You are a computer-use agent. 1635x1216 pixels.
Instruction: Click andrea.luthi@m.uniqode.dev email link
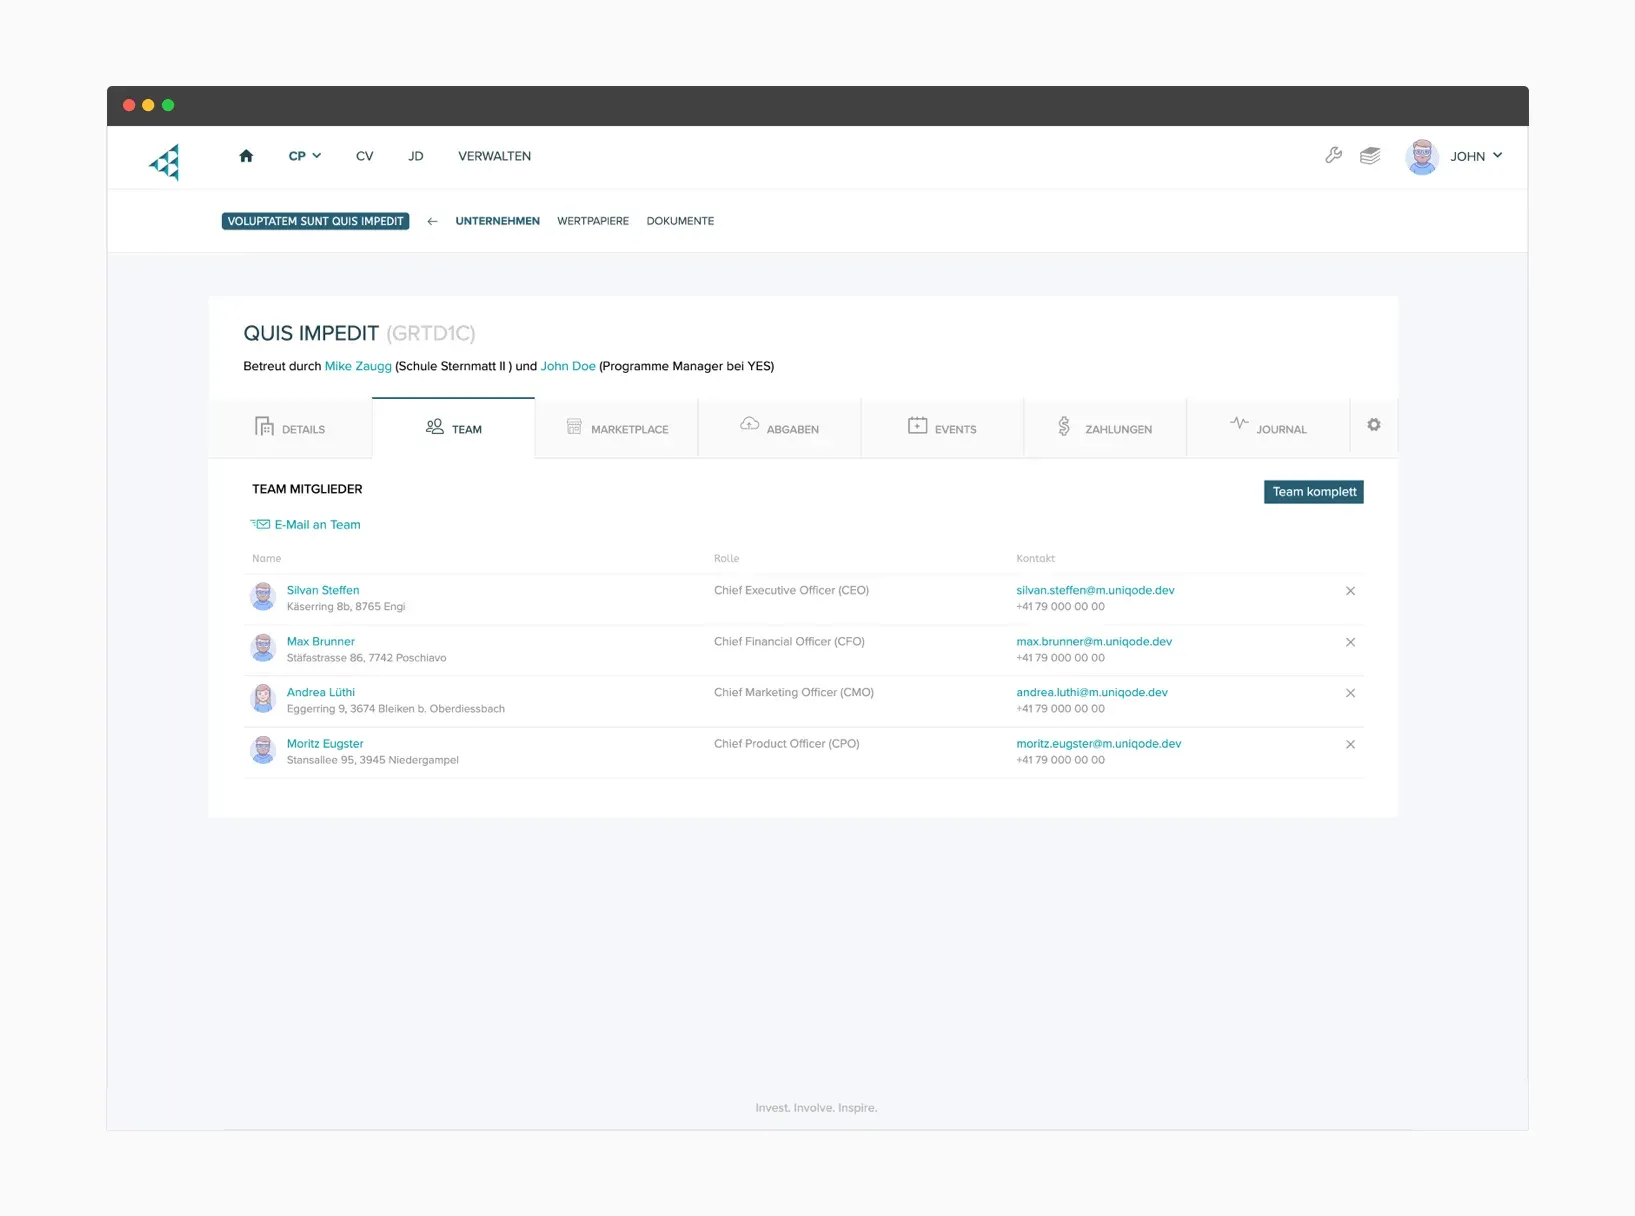click(1091, 692)
